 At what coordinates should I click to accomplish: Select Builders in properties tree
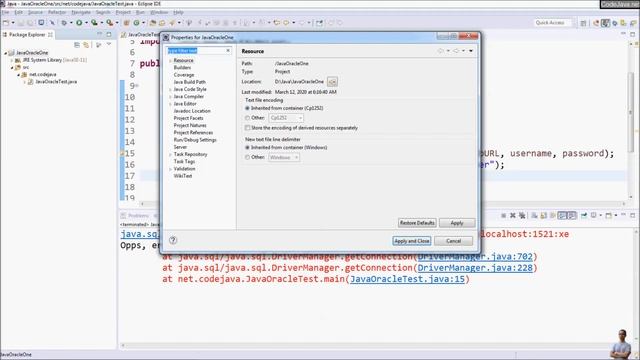(x=182, y=68)
